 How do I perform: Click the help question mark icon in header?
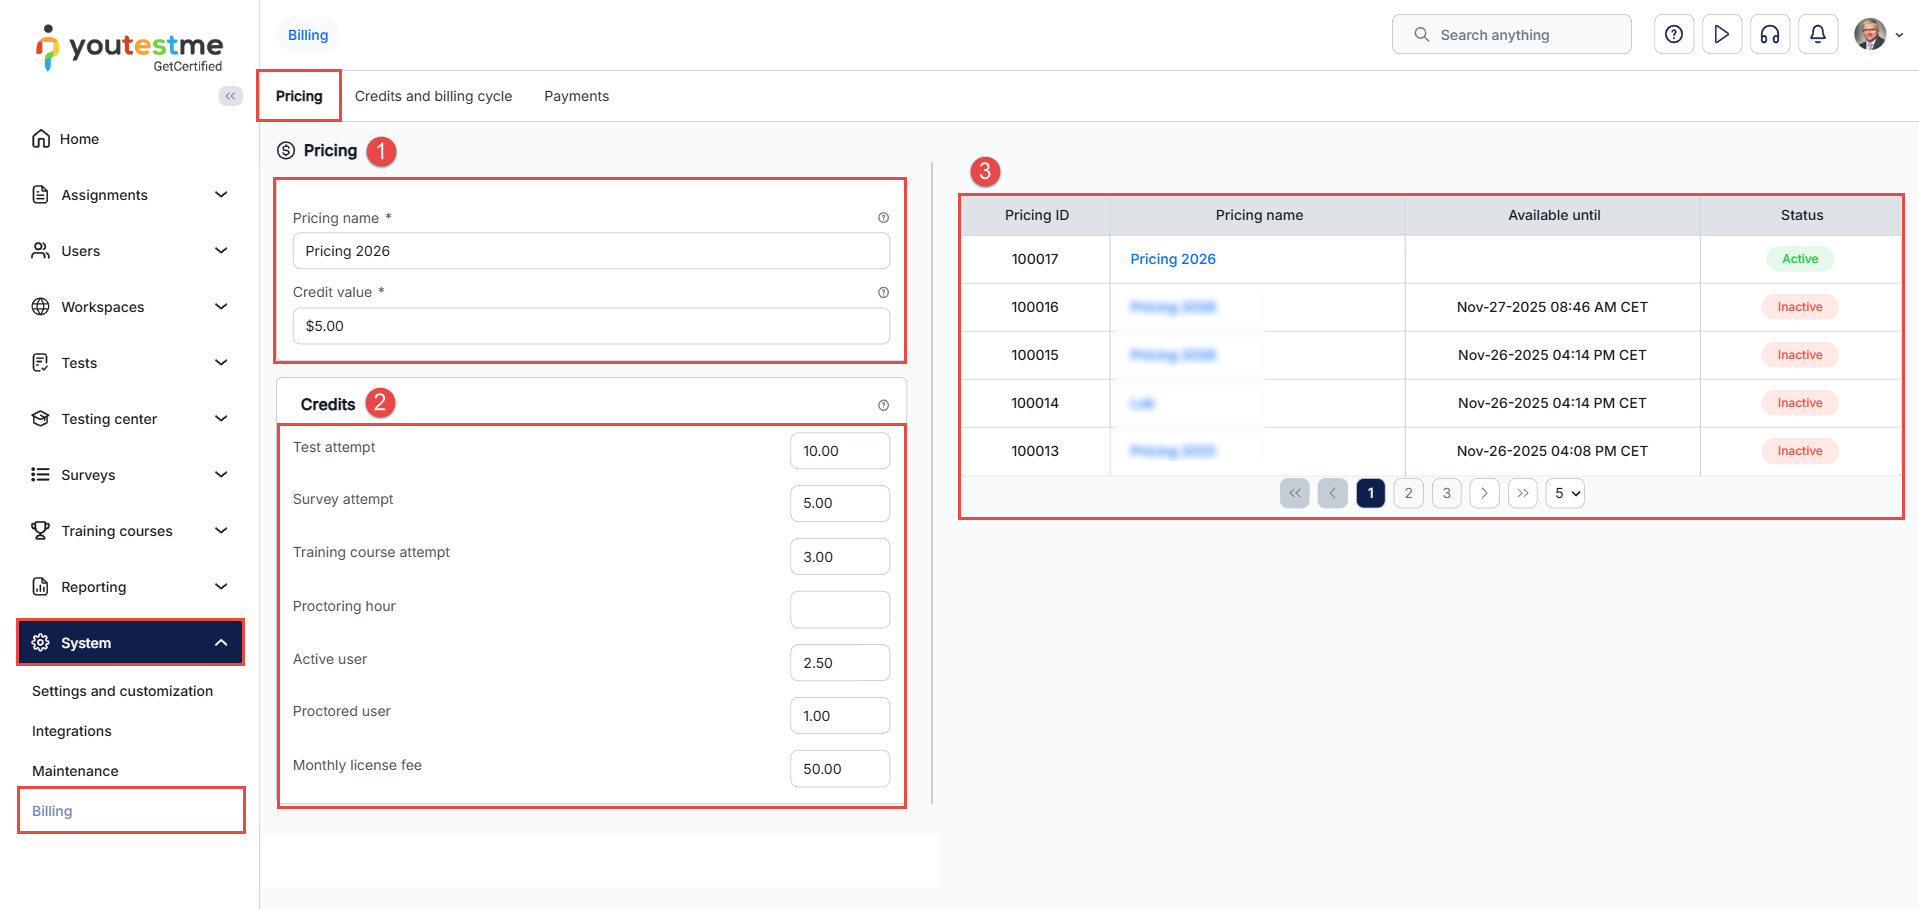pyautogui.click(x=1673, y=35)
